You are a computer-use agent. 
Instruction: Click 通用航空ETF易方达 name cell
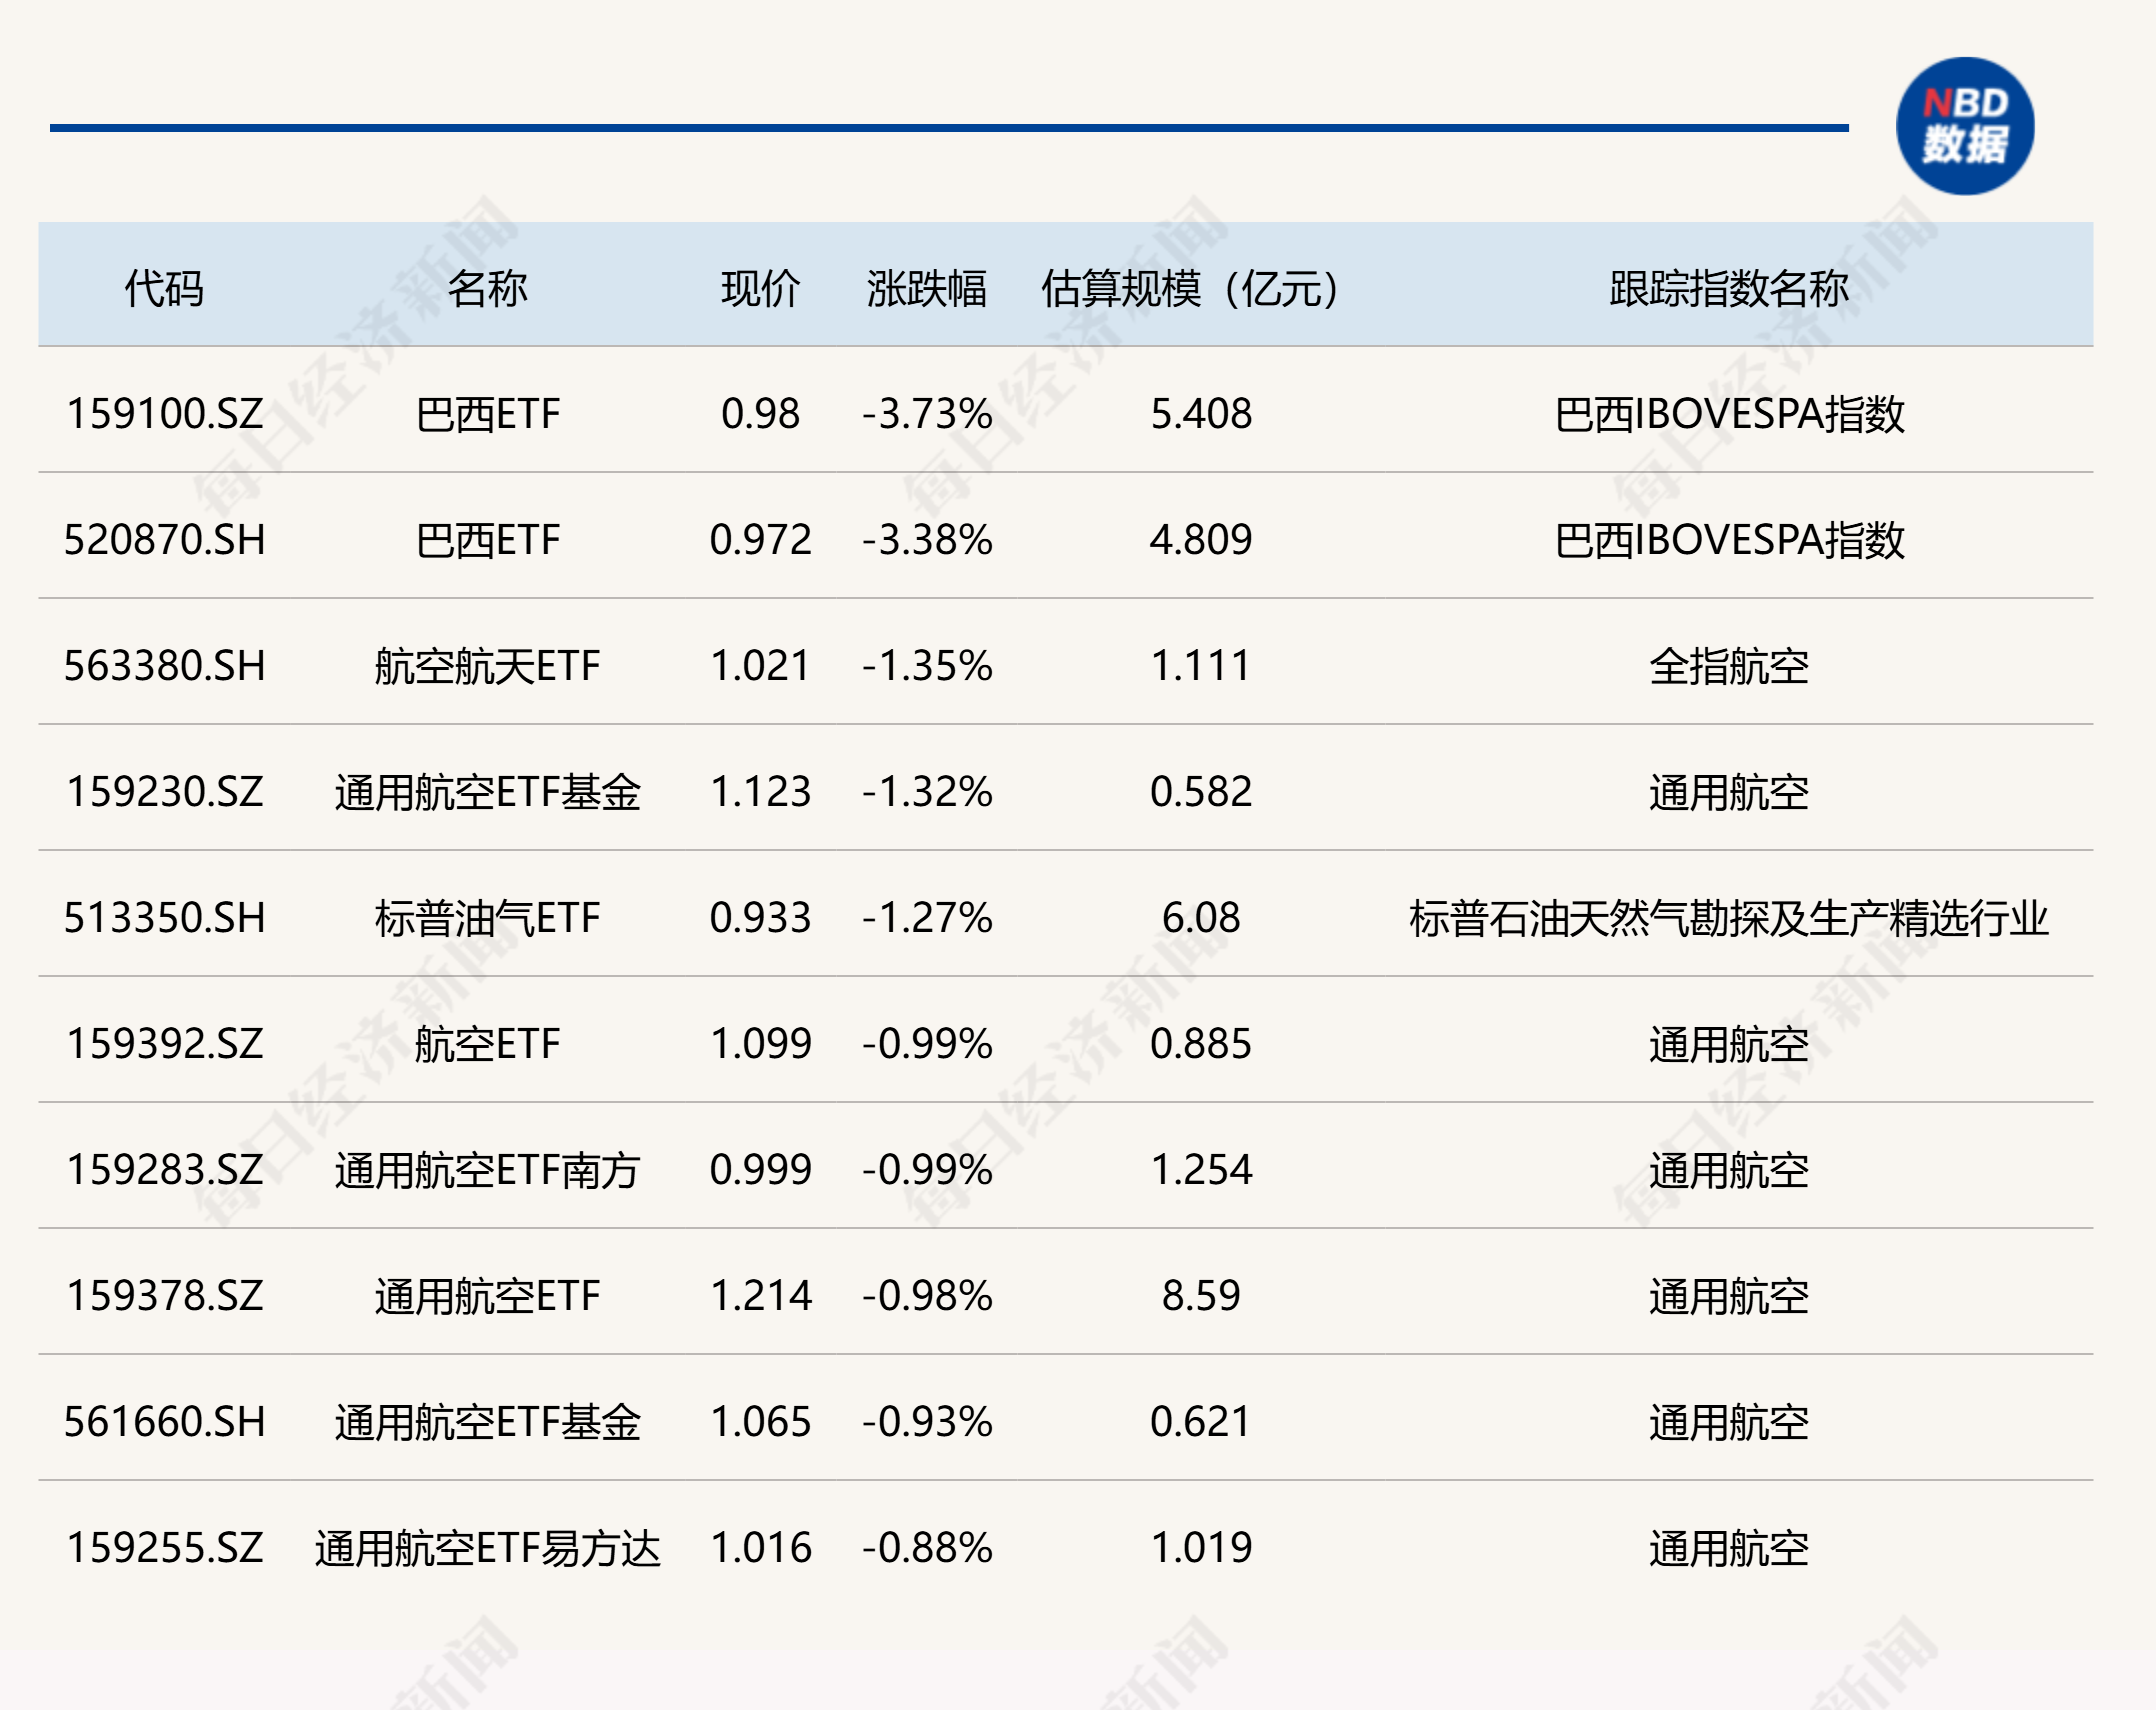(487, 1548)
